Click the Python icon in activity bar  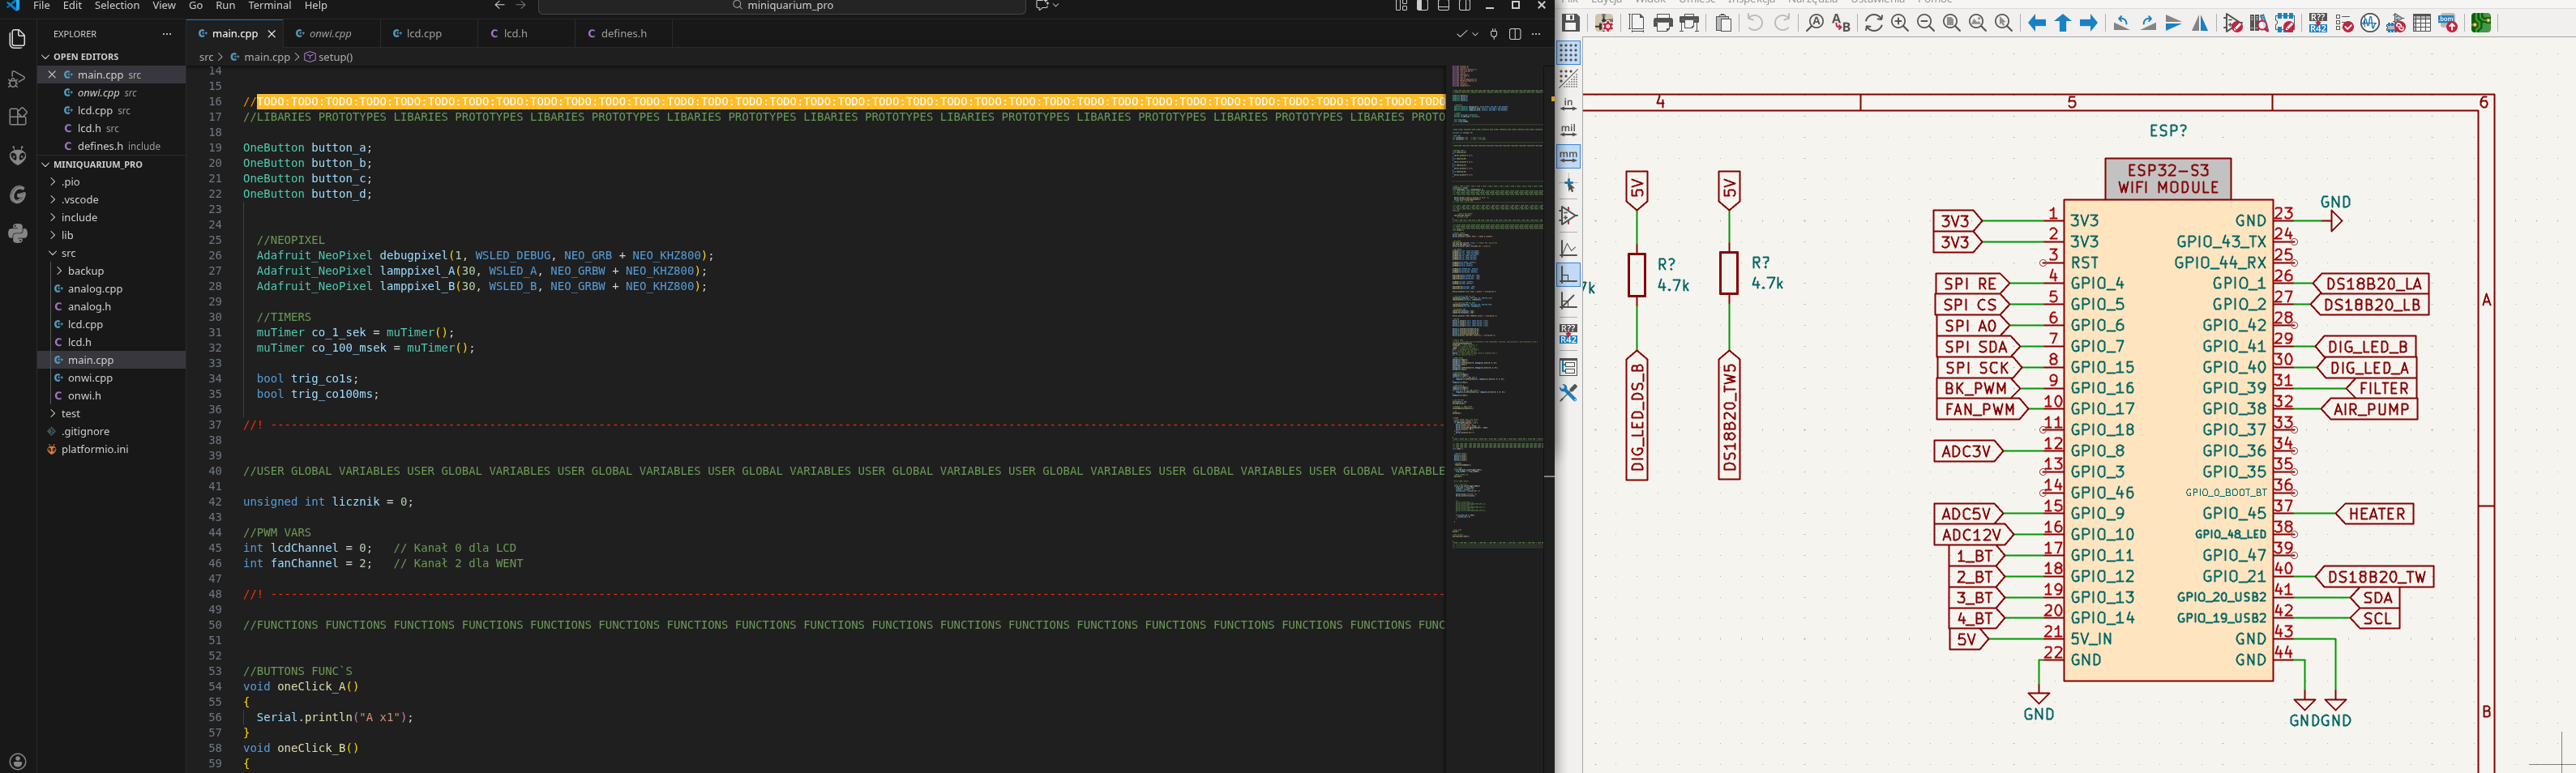click(x=17, y=233)
